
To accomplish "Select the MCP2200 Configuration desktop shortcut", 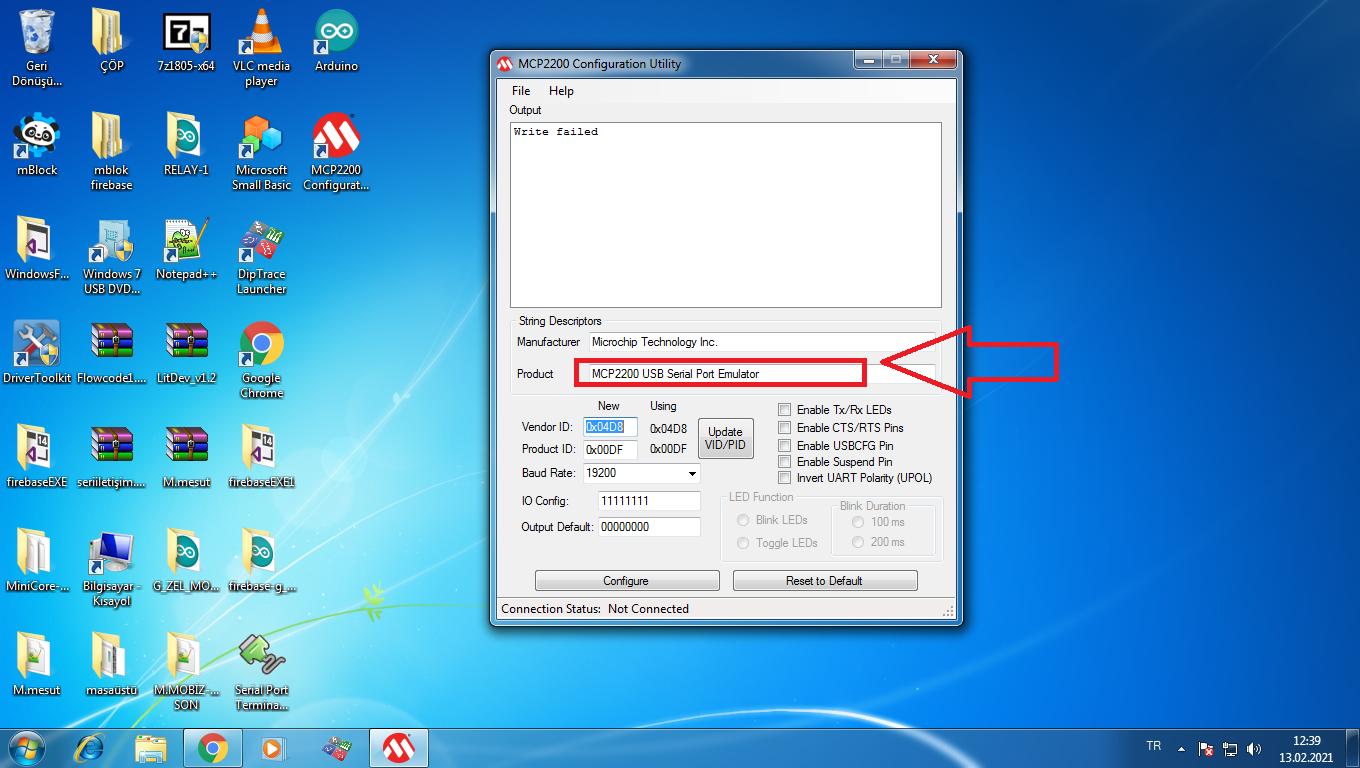I will click(x=336, y=152).
